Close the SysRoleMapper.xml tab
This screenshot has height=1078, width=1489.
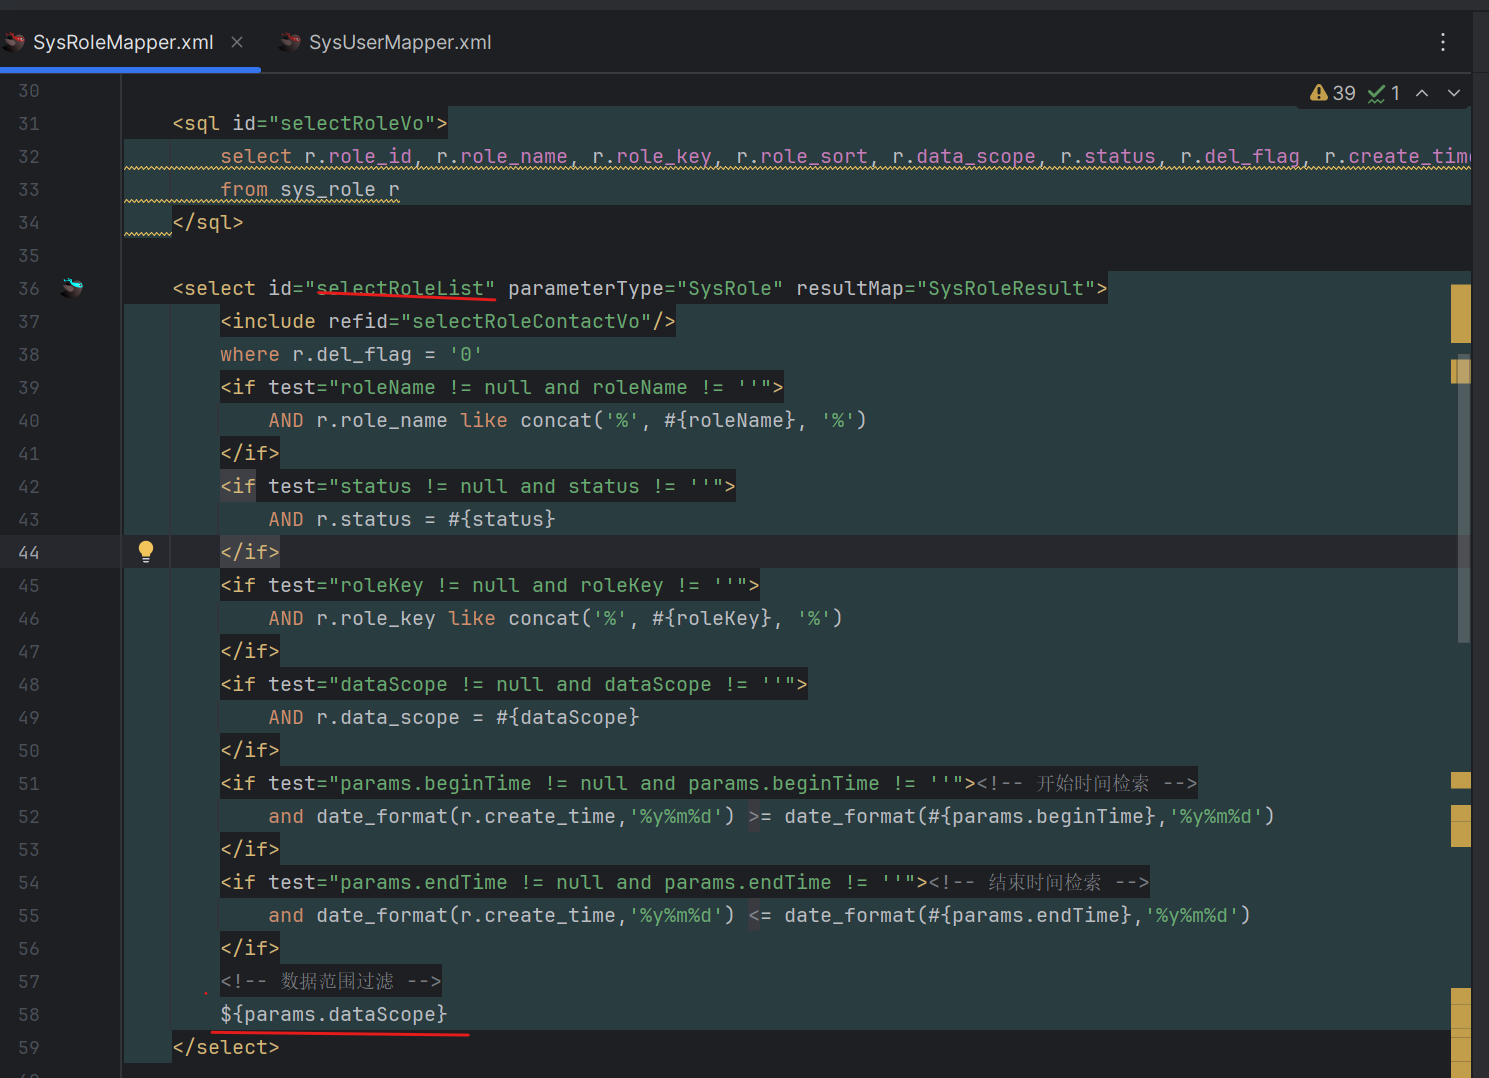[x=237, y=42]
